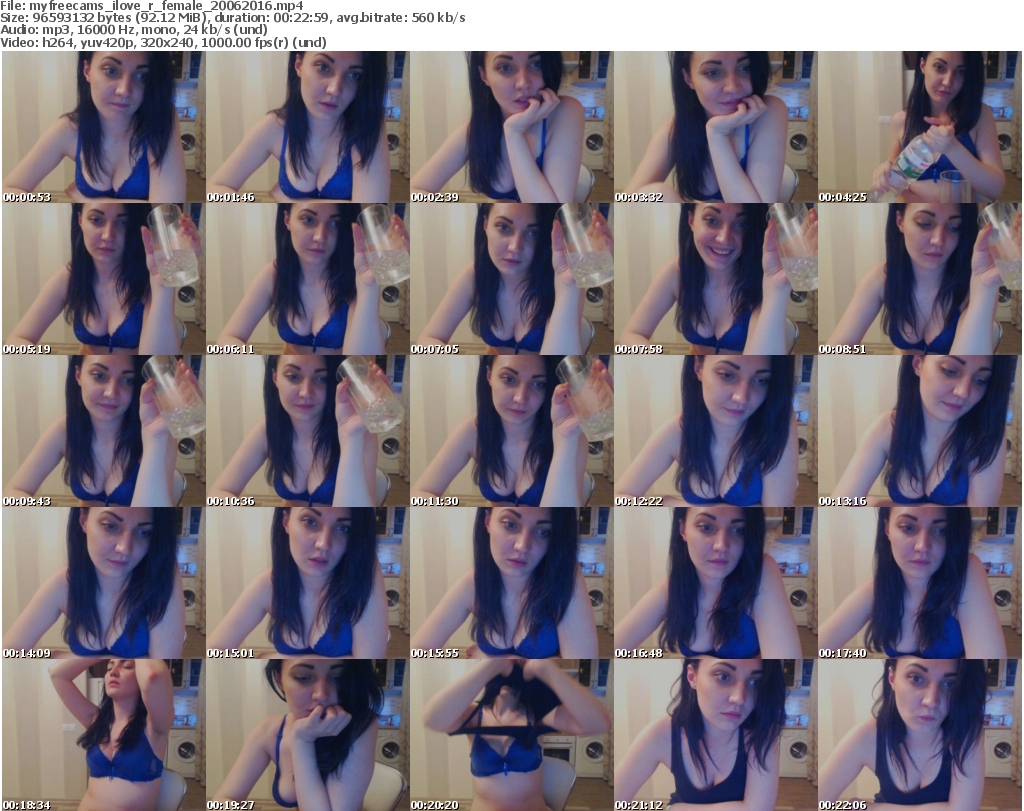Select the thumbnail timestamped 00:15:55
Viewport: 1024px width, 811px height.
(511, 583)
